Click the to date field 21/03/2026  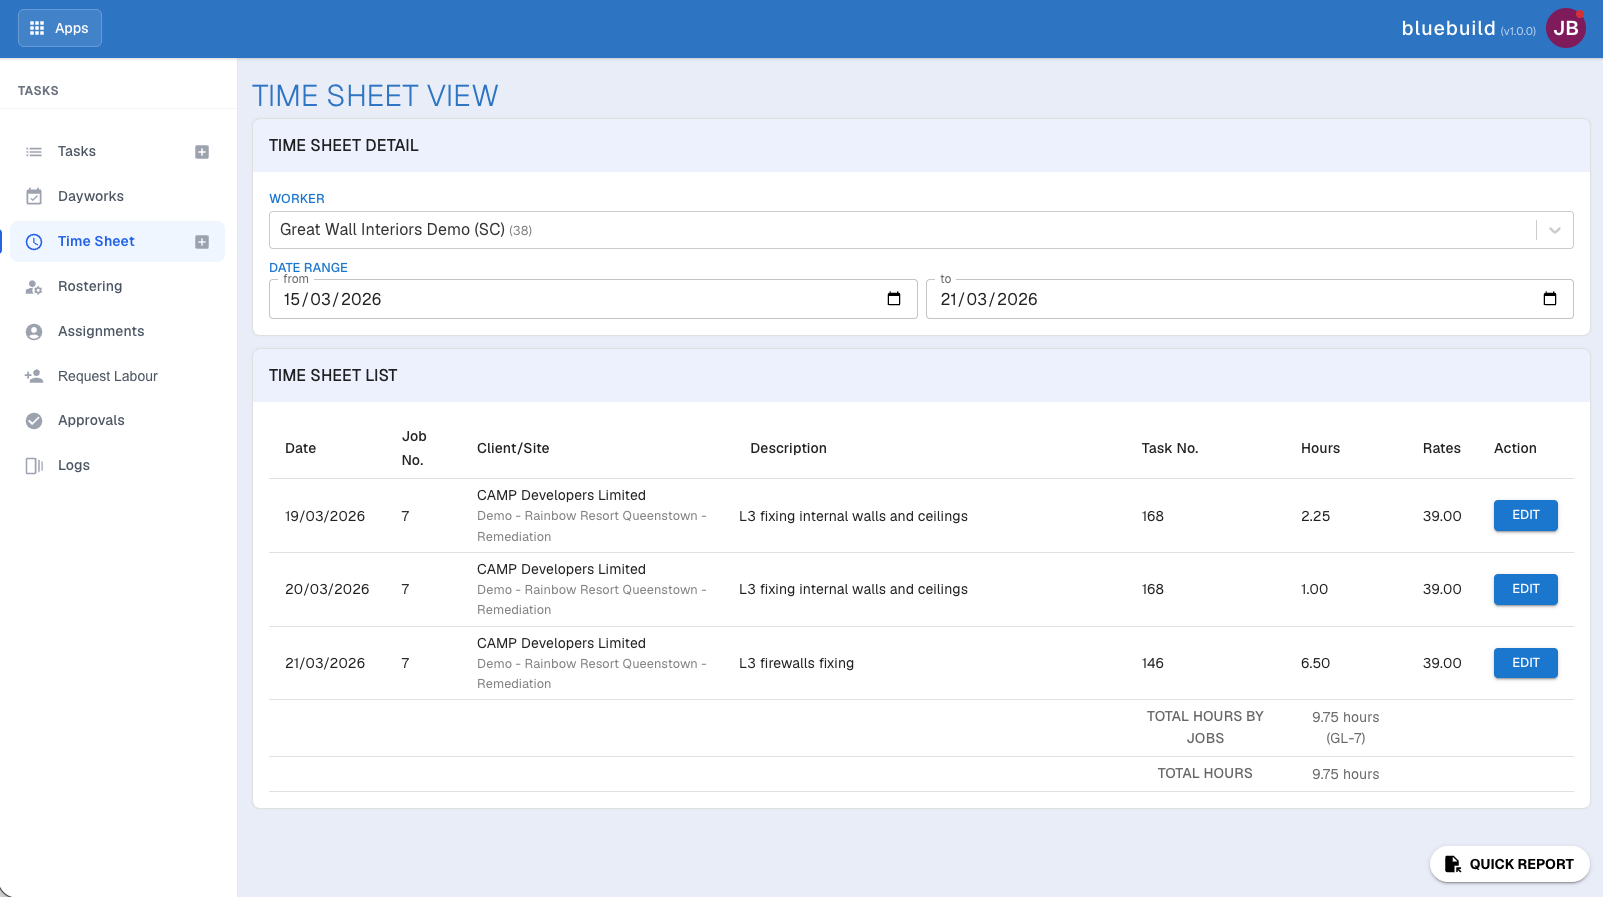click(1250, 299)
